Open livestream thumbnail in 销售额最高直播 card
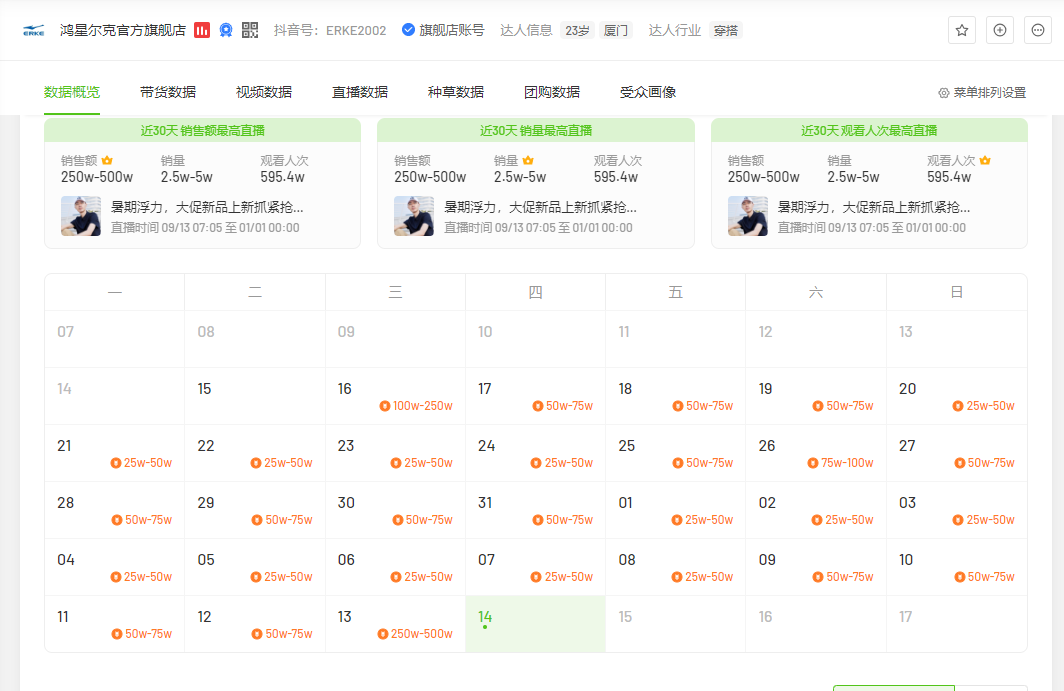Image resolution: width=1064 pixels, height=691 pixels. (x=81, y=216)
